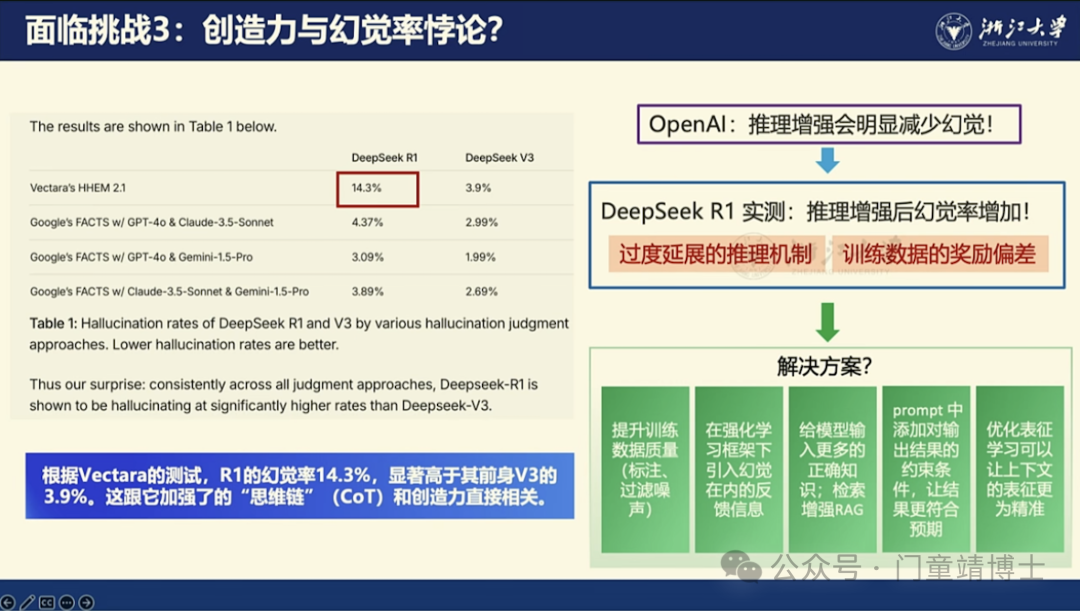Viewport: 1080px width, 611px height.
Task: Click the DeepSeek R1 column header
Action: (384, 157)
